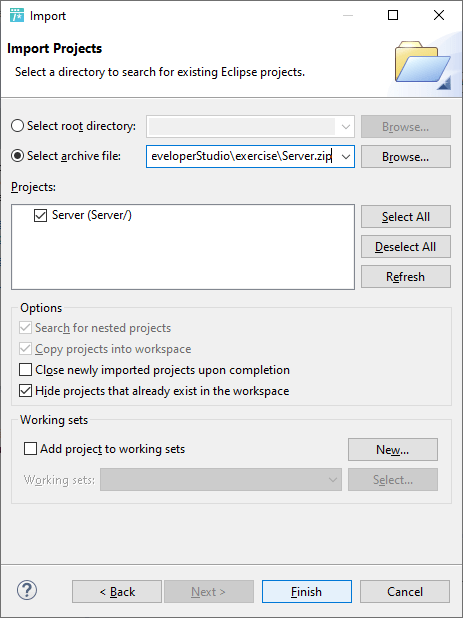
Task: Open the archive file path dropdown
Action: 346,157
